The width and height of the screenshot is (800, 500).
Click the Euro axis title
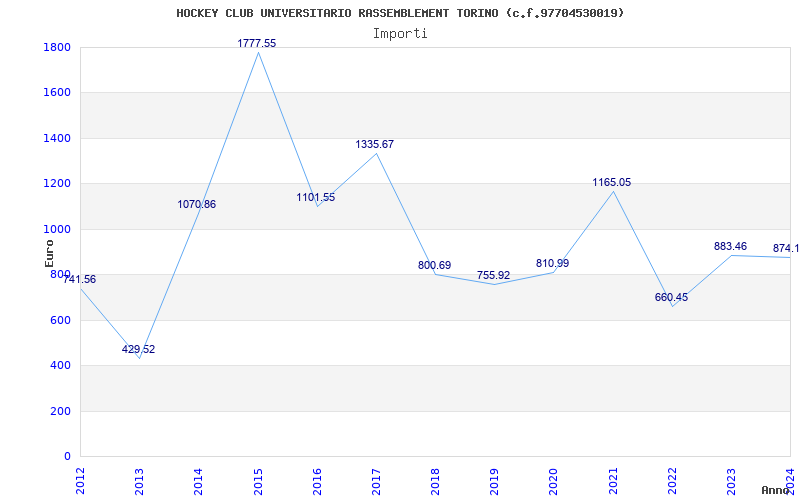49,253
